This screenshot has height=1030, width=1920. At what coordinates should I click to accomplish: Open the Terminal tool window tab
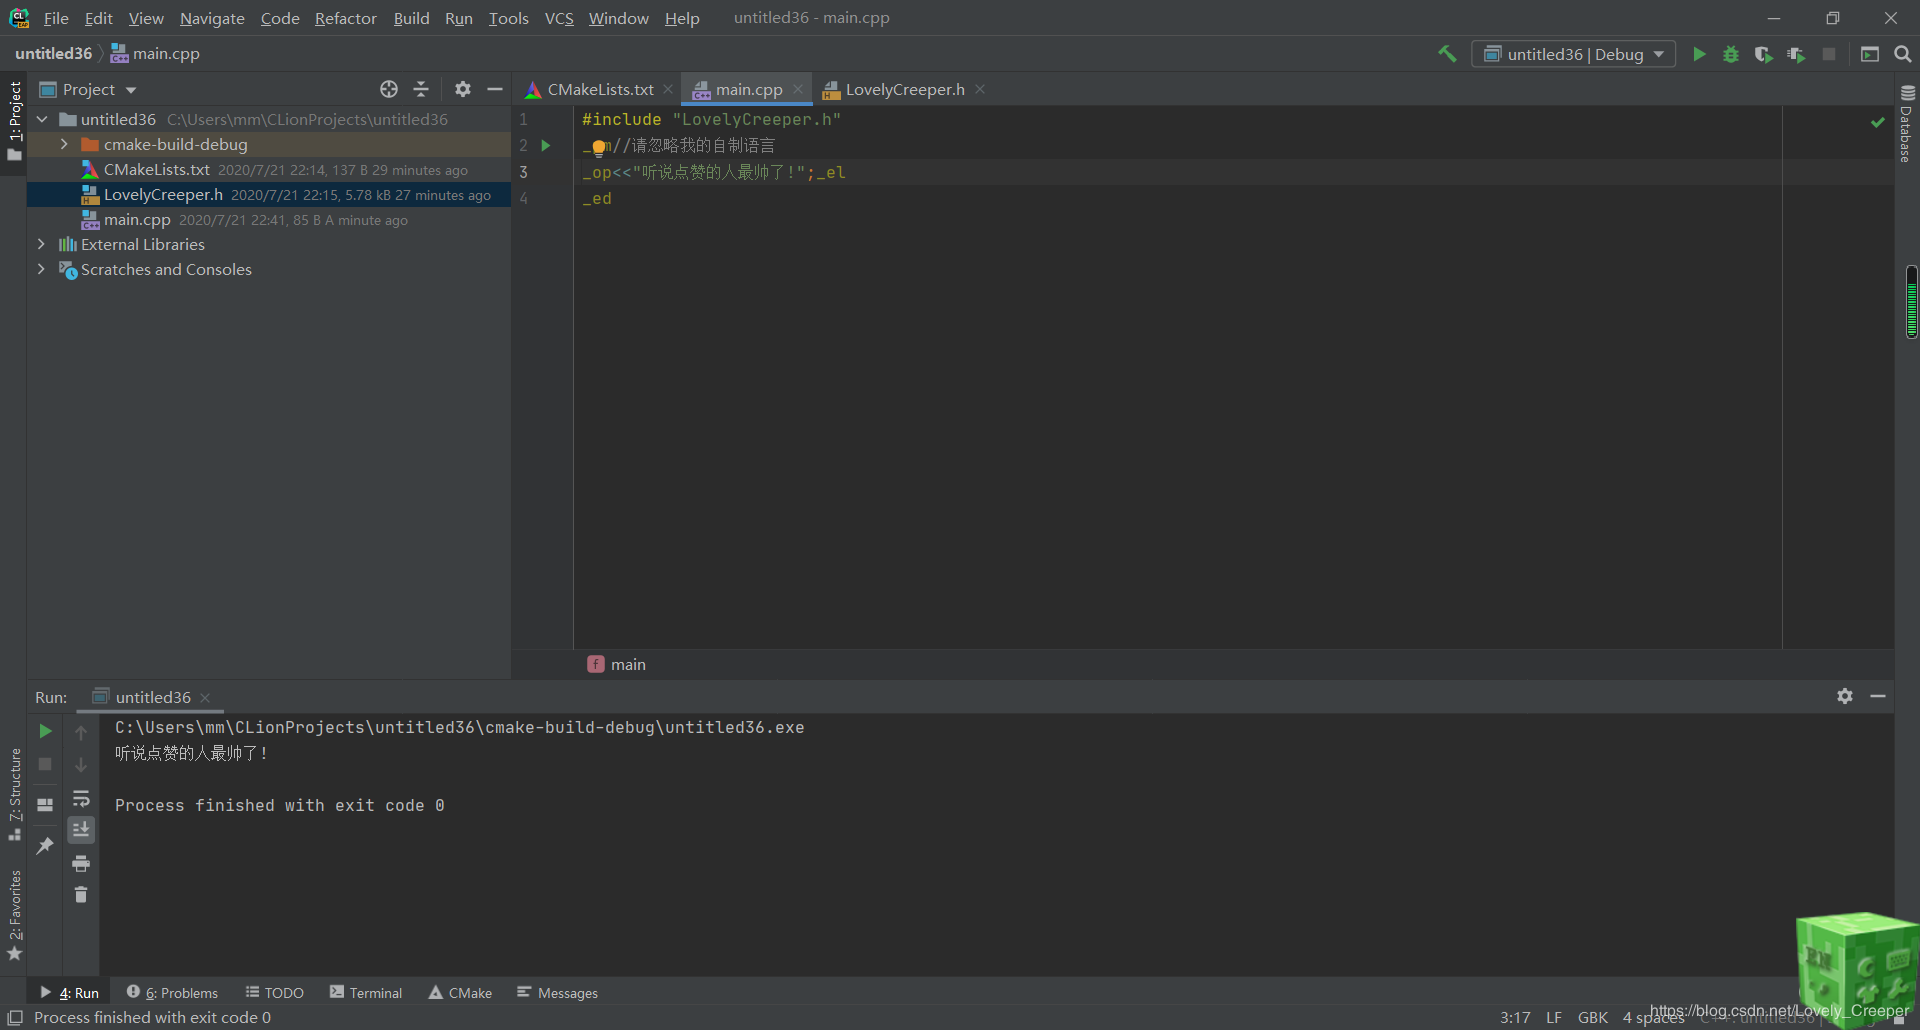tap(366, 992)
